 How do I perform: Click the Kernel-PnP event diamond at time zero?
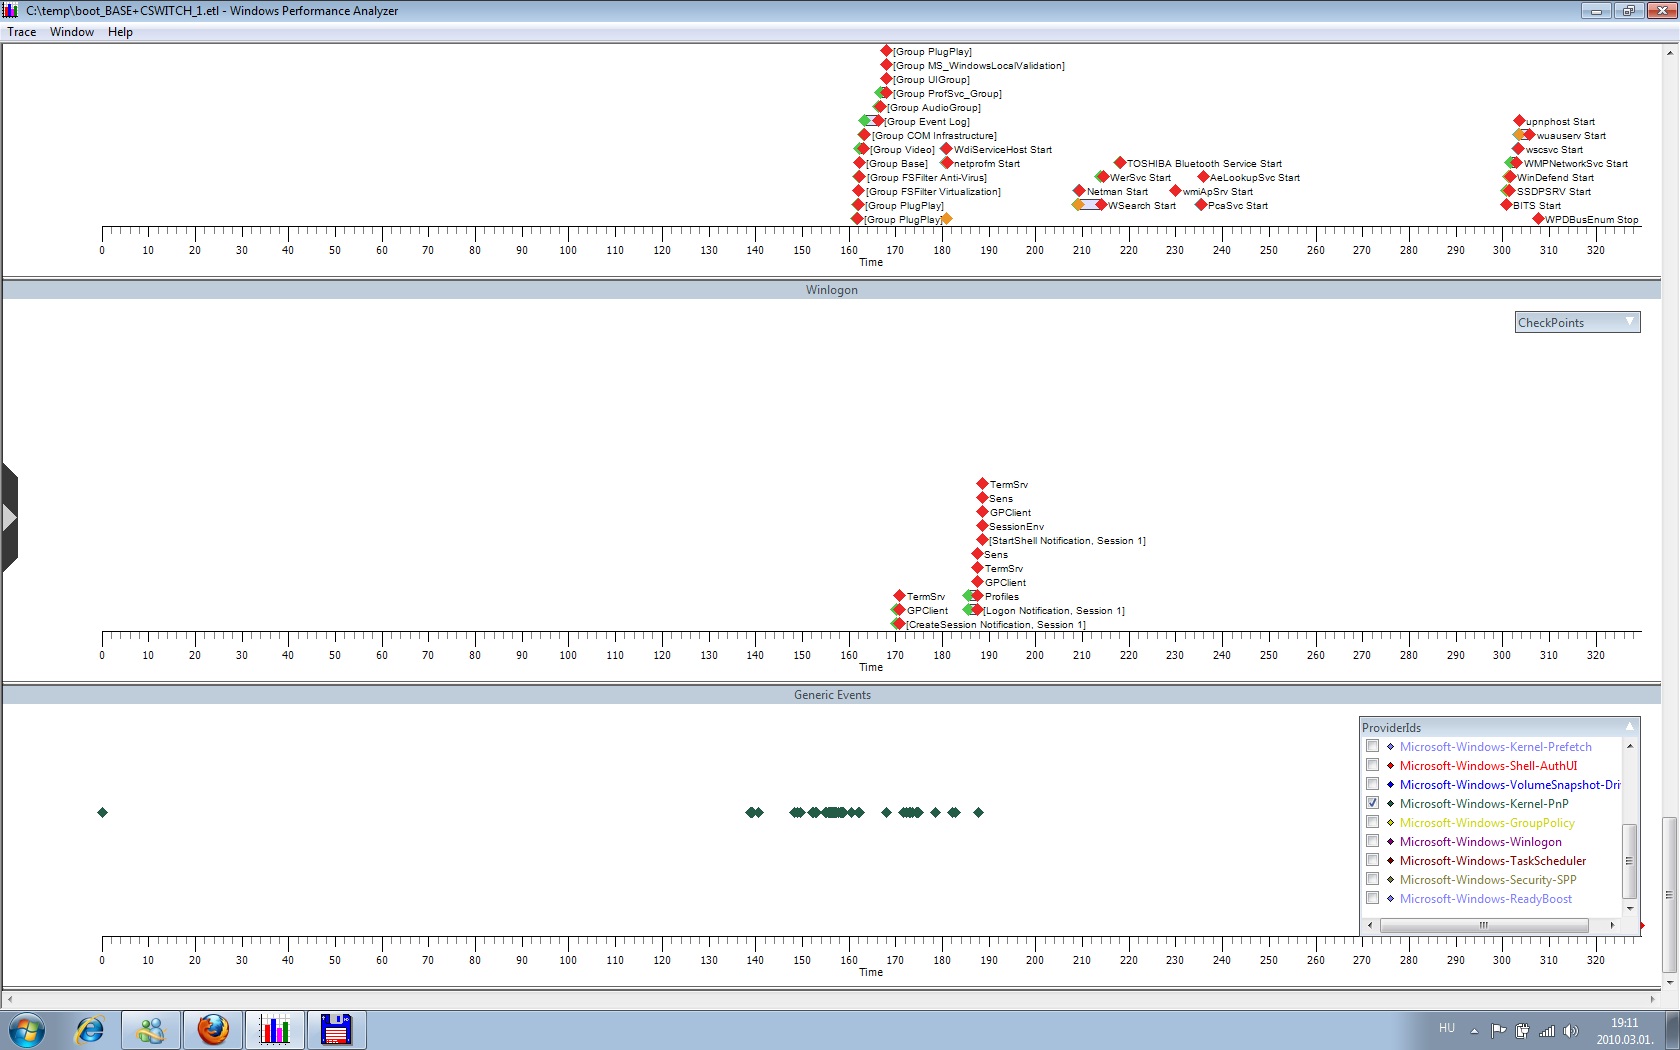click(x=102, y=812)
